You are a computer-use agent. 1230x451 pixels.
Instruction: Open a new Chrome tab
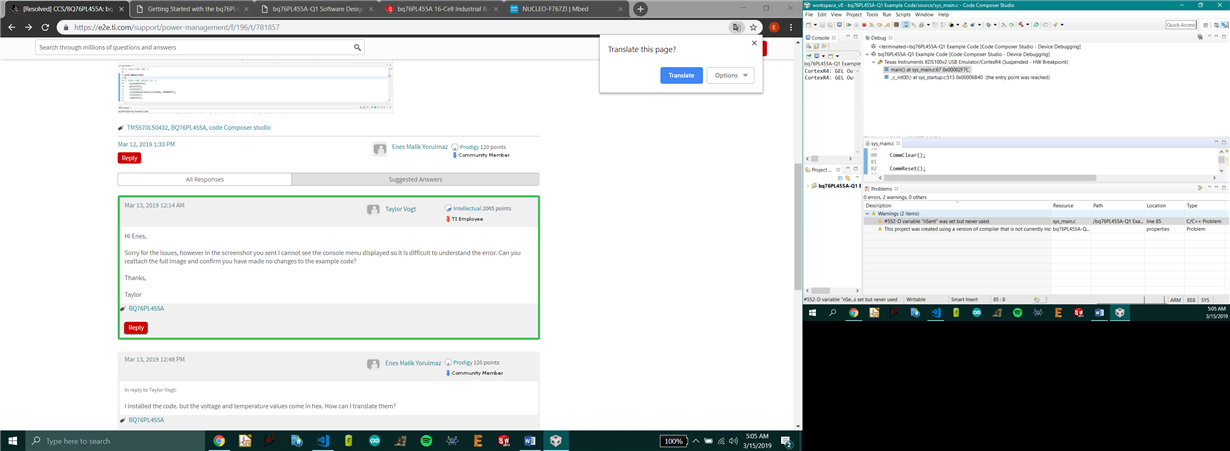click(x=640, y=9)
